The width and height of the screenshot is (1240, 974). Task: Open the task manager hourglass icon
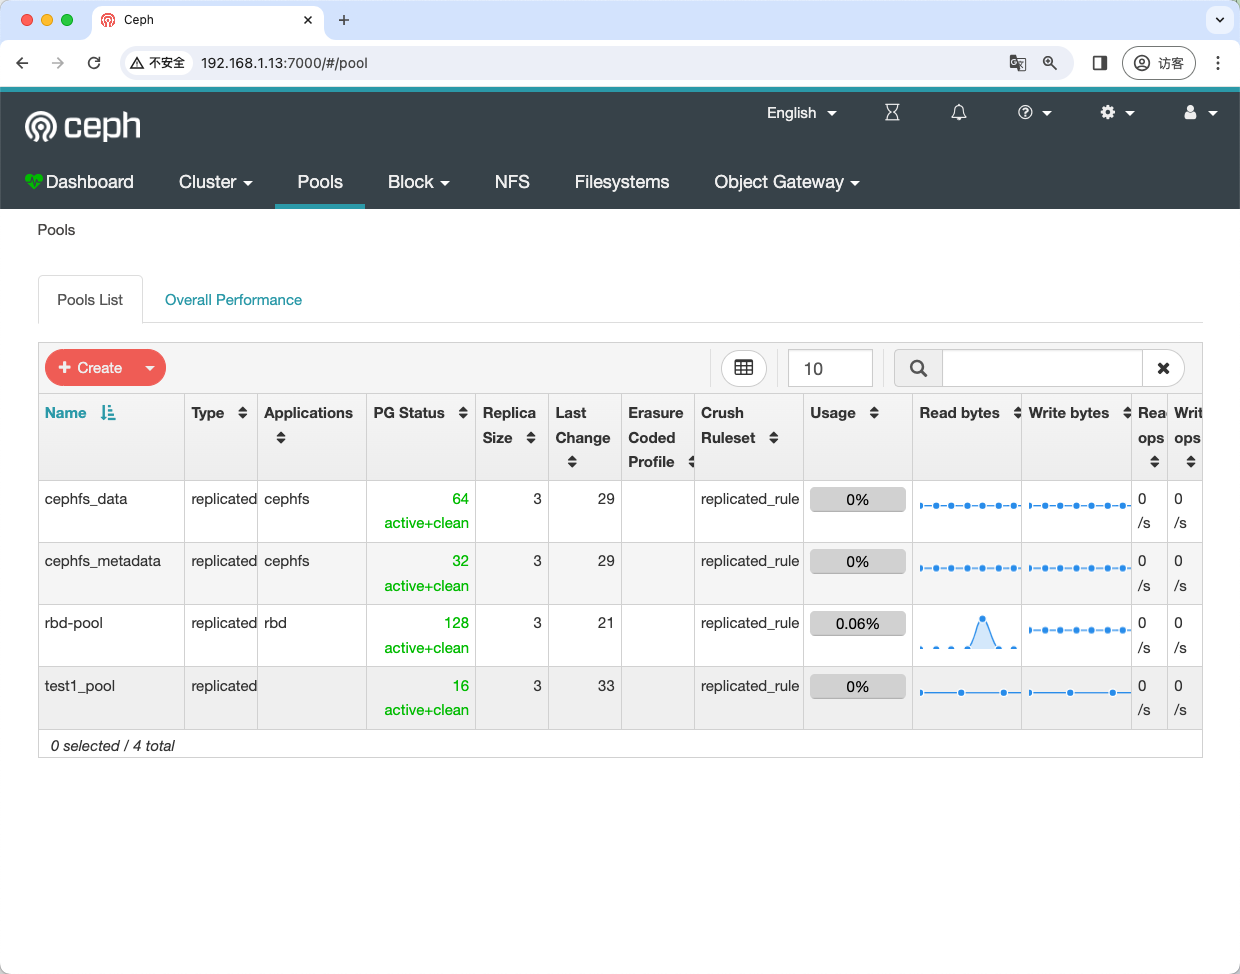click(x=892, y=113)
